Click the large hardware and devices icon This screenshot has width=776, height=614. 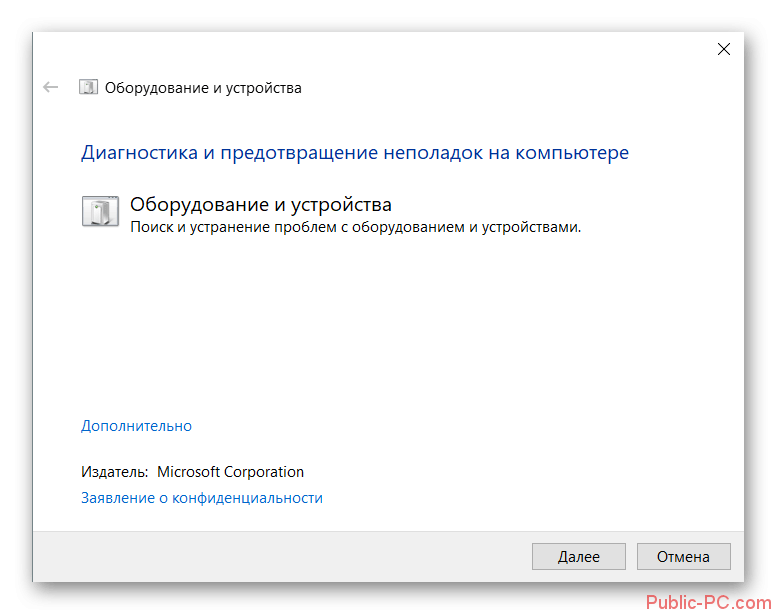tap(100, 211)
